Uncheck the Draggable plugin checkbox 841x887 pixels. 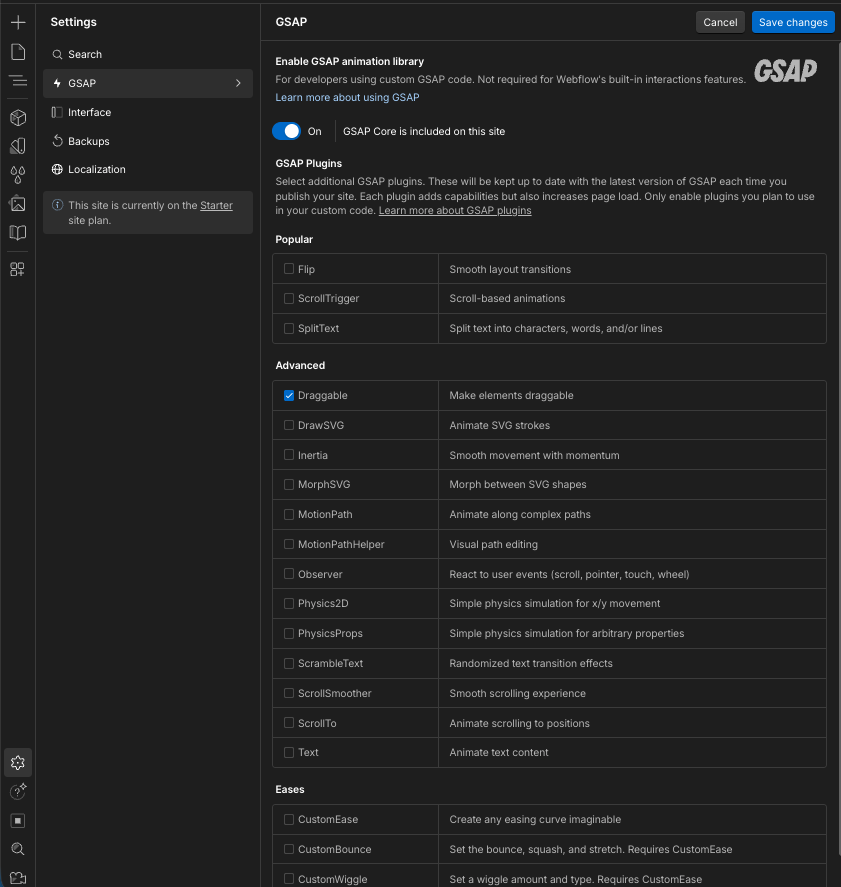coord(289,396)
